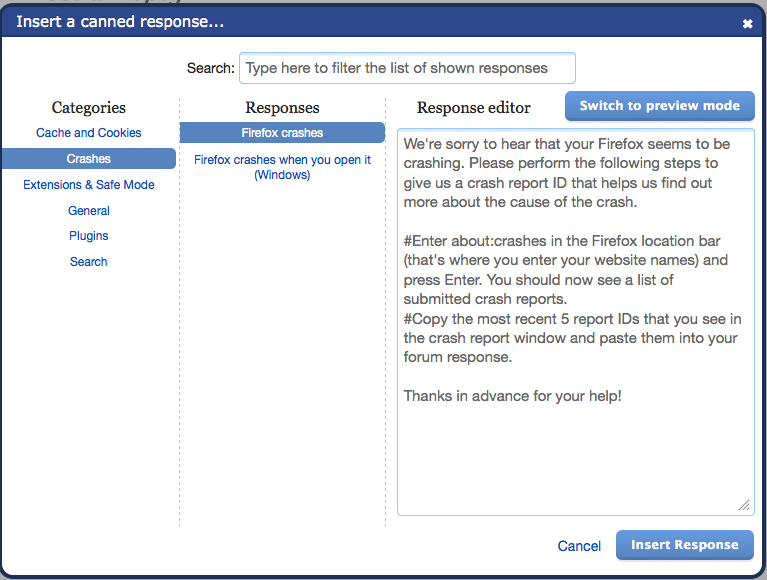This screenshot has width=767, height=580.
Task: Pick Firefox crashes when you open it (Windows)
Action: [x=282, y=167]
